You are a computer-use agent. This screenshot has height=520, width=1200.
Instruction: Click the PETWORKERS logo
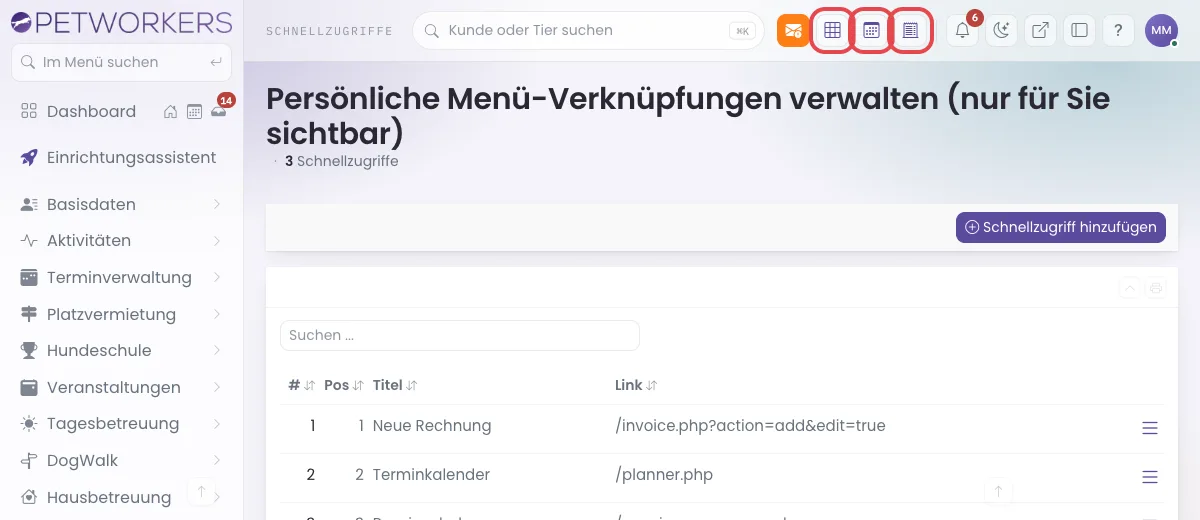tap(120, 21)
